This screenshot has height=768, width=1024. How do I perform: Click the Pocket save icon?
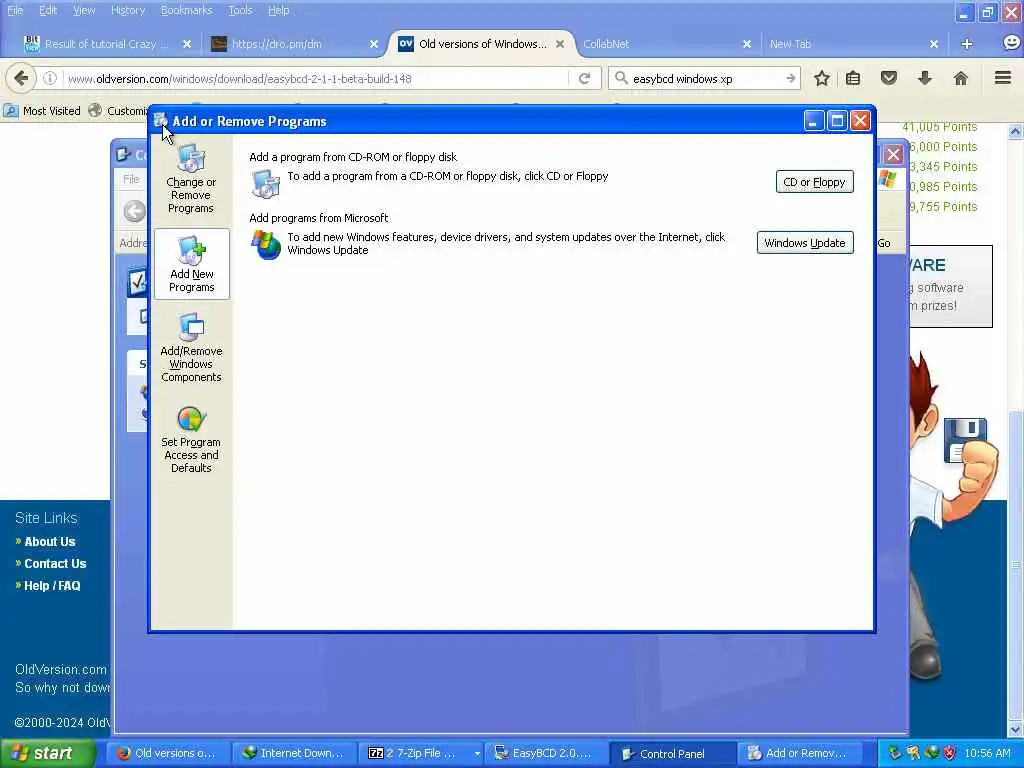[889, 79]
